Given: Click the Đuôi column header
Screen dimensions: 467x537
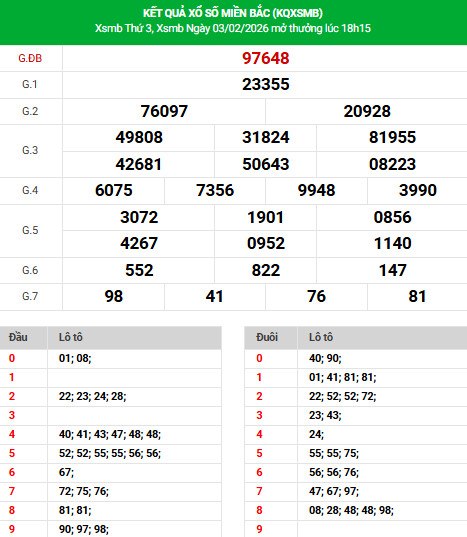Looking at the screenshot, I should point(267,337).
